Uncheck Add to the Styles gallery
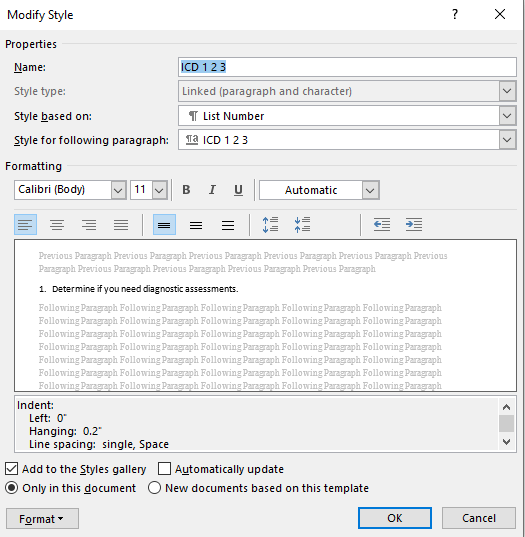This screenshot has height=537, width=525. tap(12, 469)
